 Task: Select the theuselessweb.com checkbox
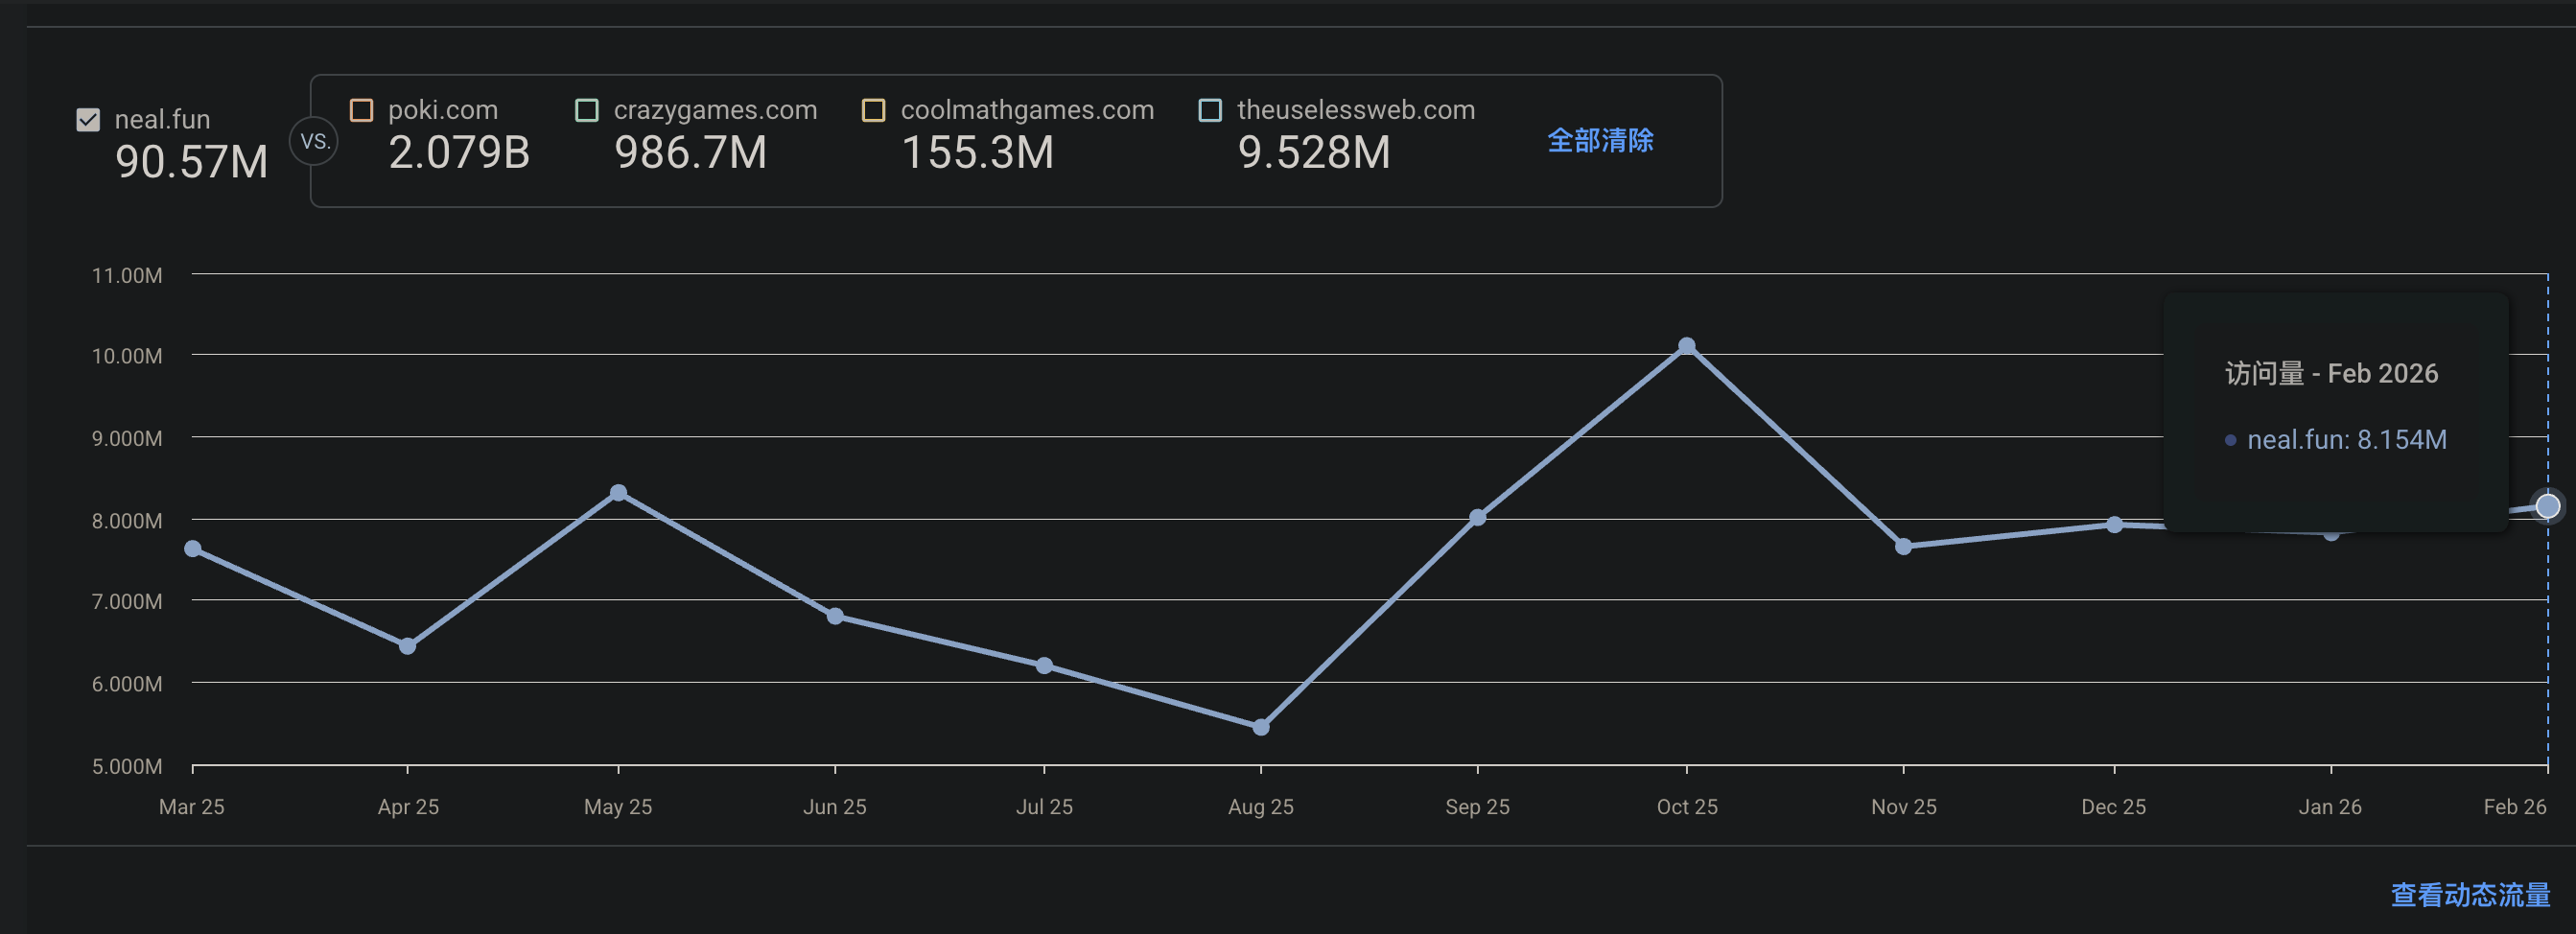pos(1210,110)
